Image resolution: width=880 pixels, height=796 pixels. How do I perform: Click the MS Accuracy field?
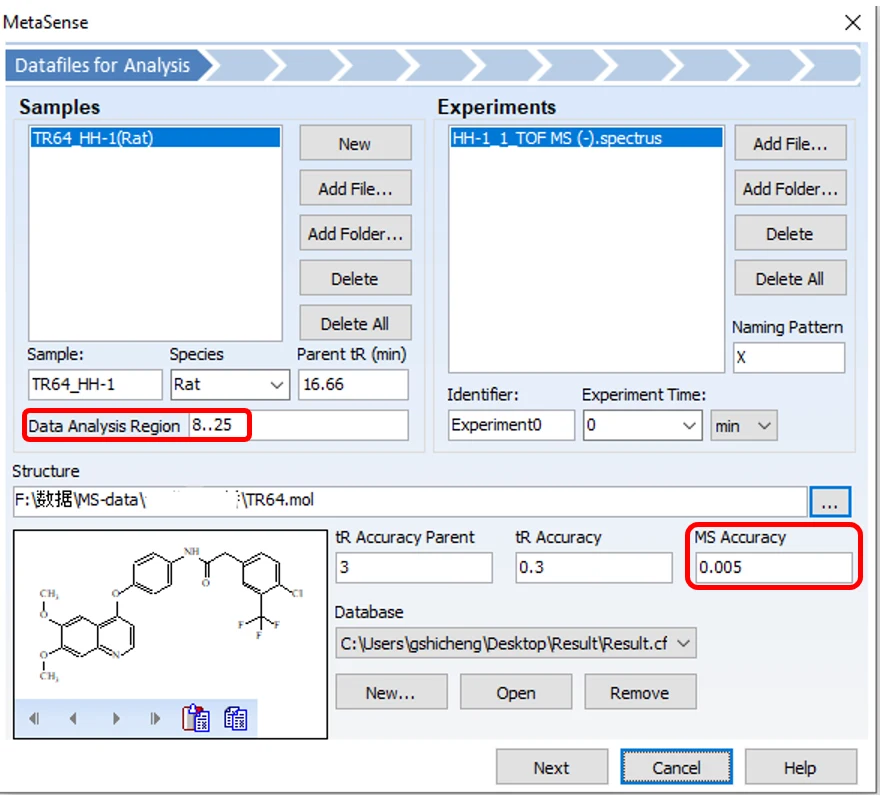[774, 568]
